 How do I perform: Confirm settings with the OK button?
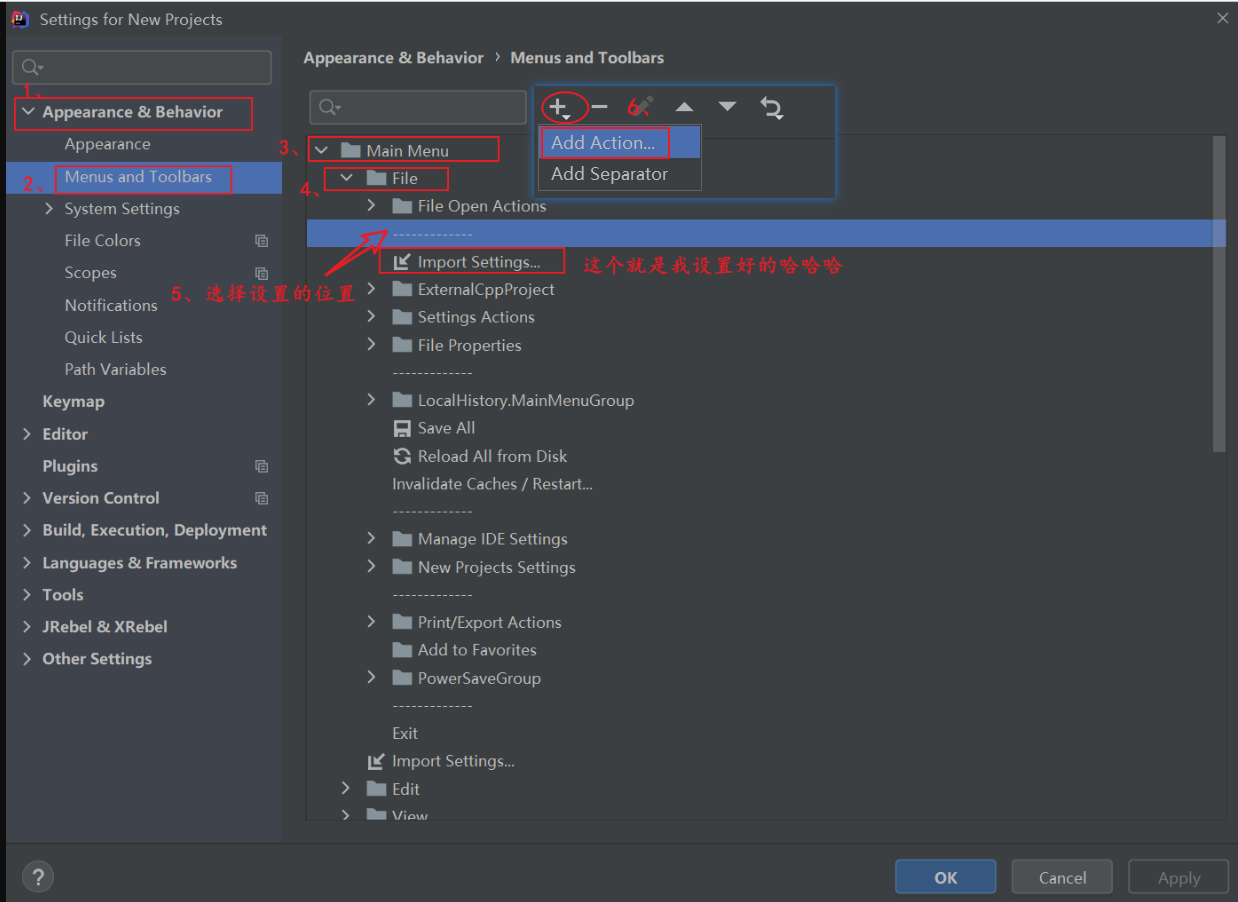[x=946, y=877]
